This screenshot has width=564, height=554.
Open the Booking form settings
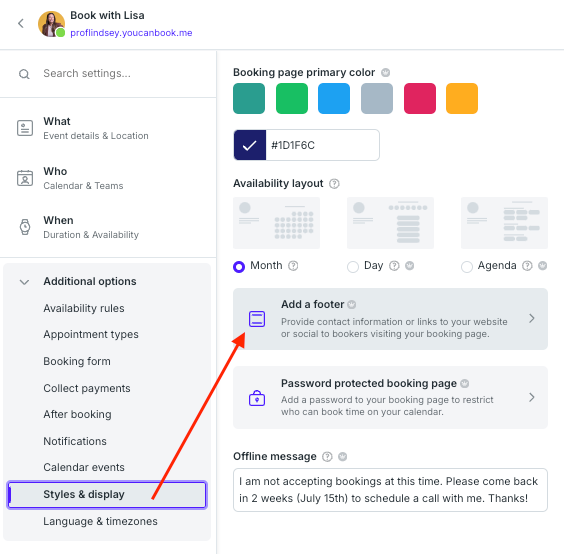coord(77,361)
